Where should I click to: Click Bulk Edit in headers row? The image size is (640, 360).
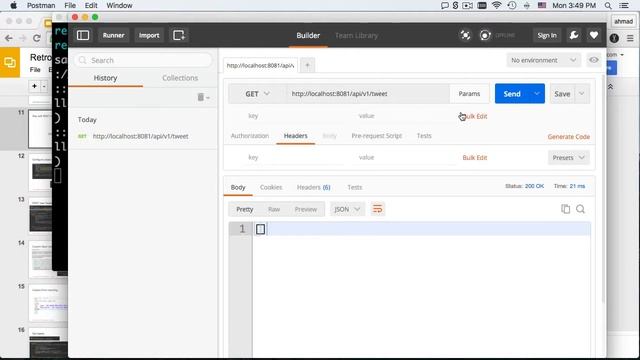point(475,158)
